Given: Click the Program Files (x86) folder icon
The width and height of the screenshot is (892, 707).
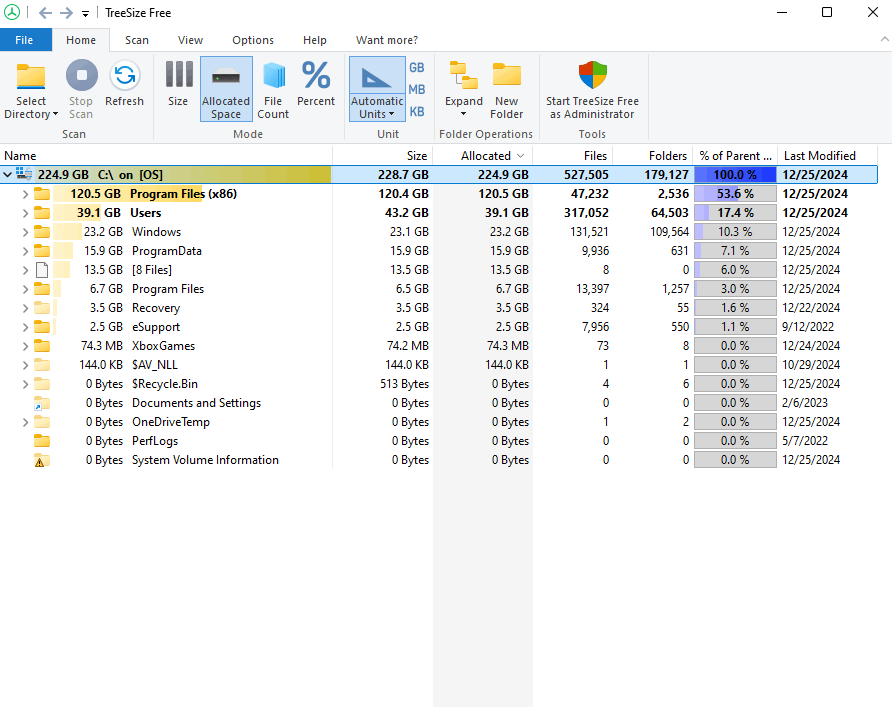Looking at the screenshot, I should [x=42, y=193].
